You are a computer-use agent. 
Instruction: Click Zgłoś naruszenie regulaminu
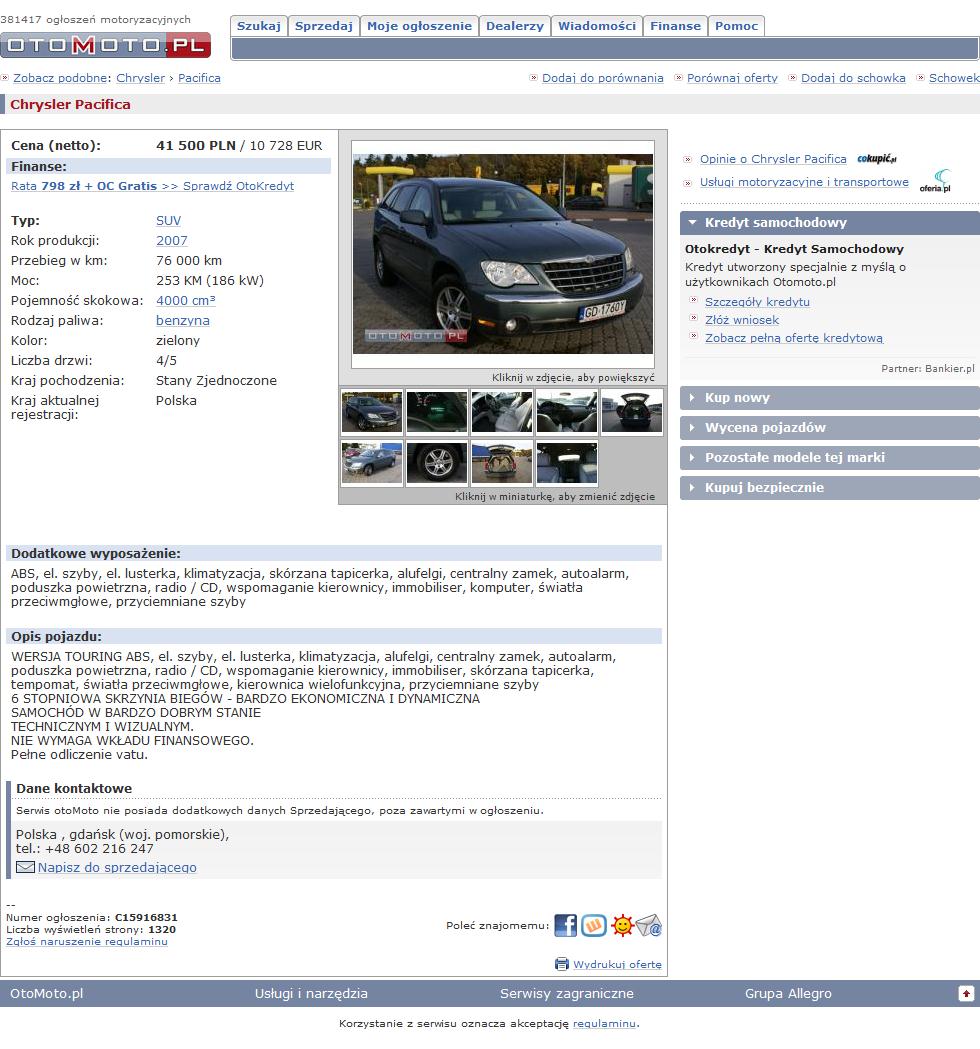(87, 942)
